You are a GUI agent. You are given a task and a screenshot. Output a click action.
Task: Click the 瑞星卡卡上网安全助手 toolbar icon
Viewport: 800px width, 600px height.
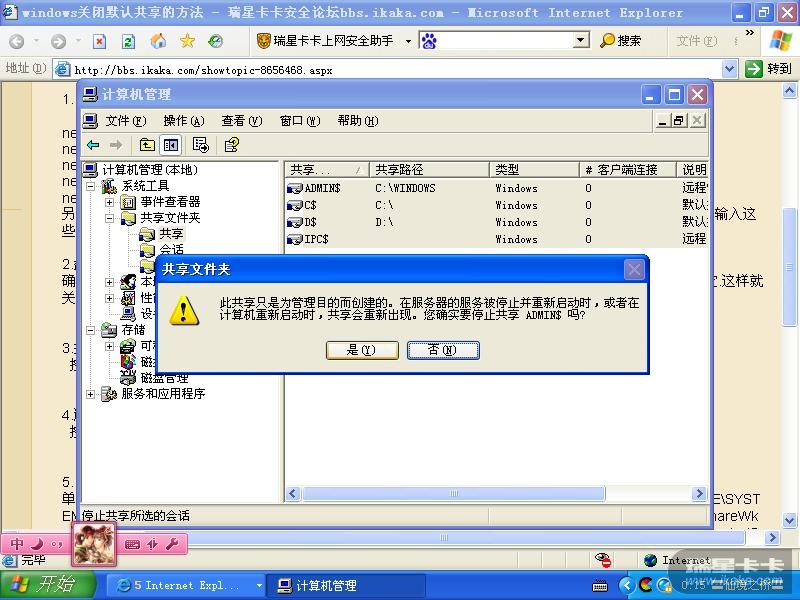tap(263, 41)
